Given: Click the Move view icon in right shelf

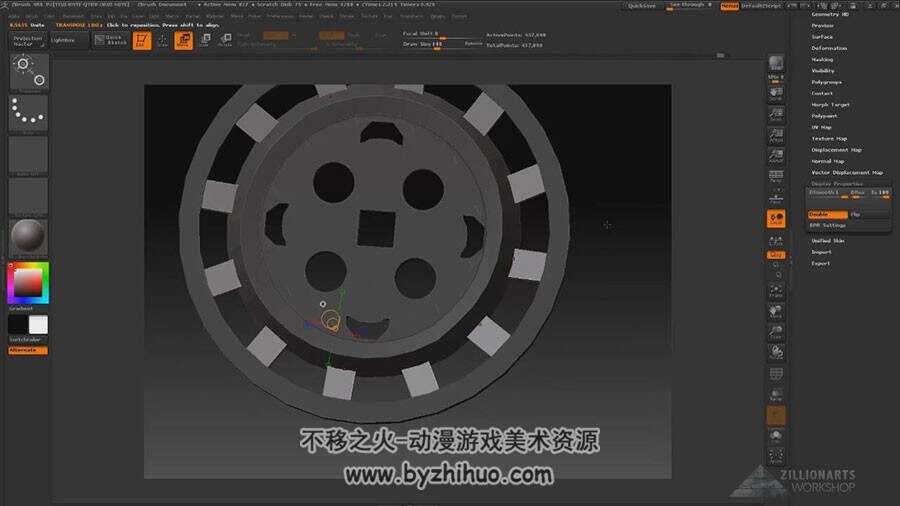Looking at the screenshot, I should coord(776,311).
